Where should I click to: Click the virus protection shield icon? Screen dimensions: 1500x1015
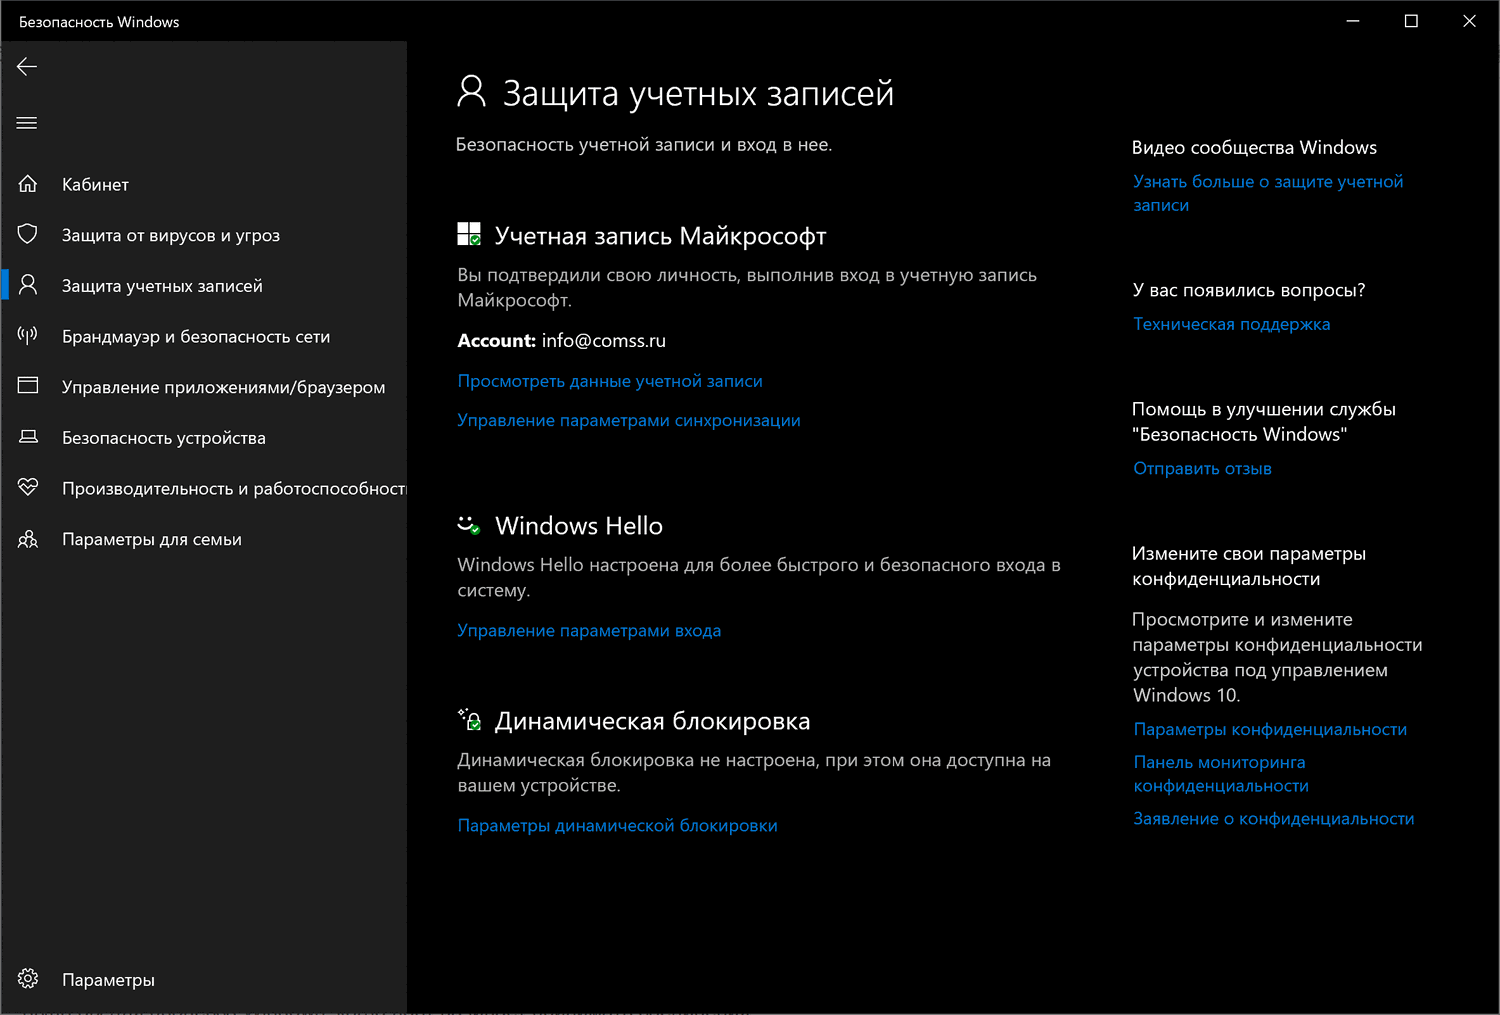tap(28, 234)
